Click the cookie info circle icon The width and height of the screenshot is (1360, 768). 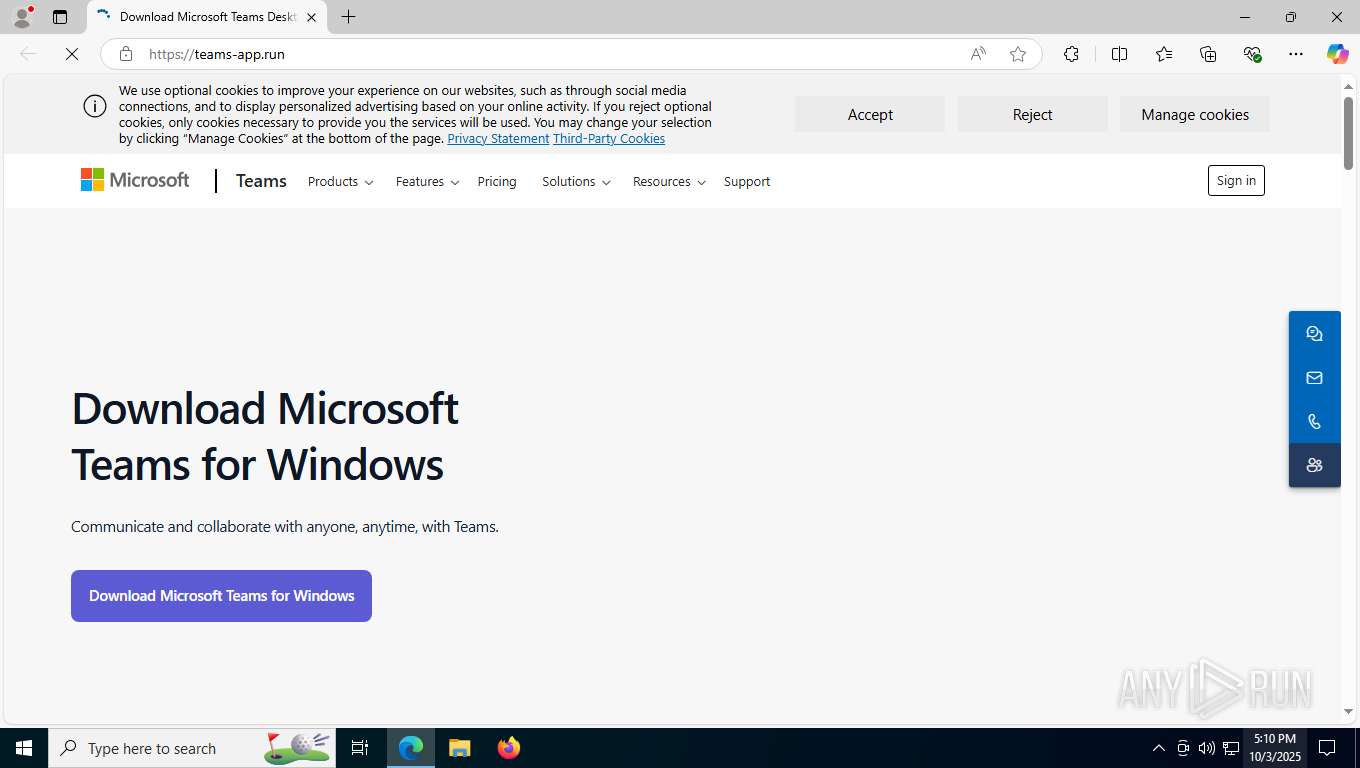[x=95, y=106]
